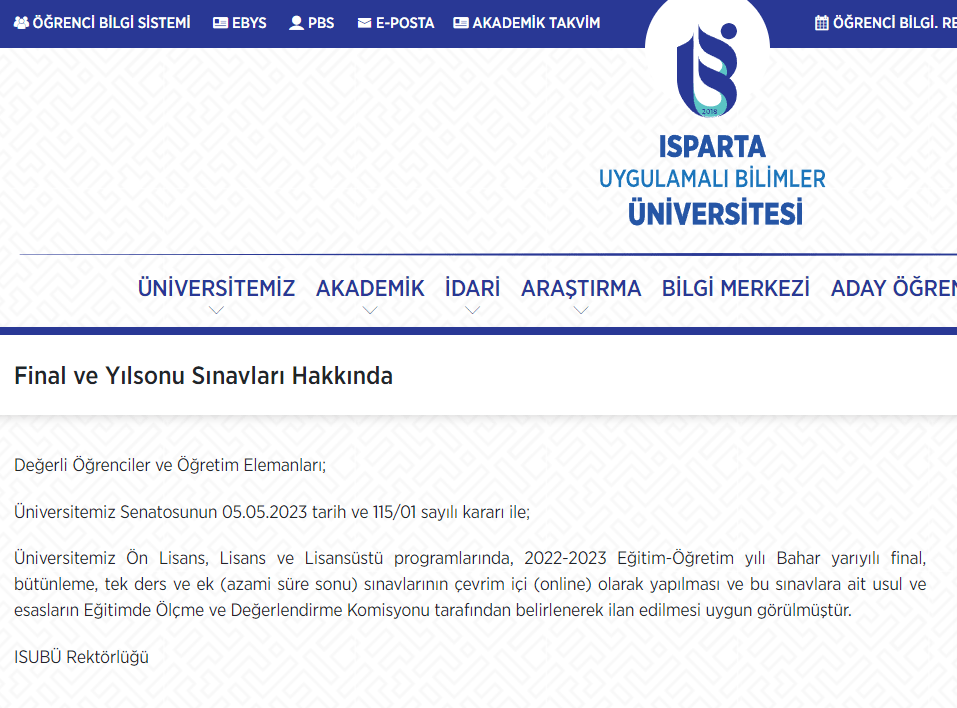957x708 pixels.
Task: Expand the chevron under İdari
Action: click(473, 310)
